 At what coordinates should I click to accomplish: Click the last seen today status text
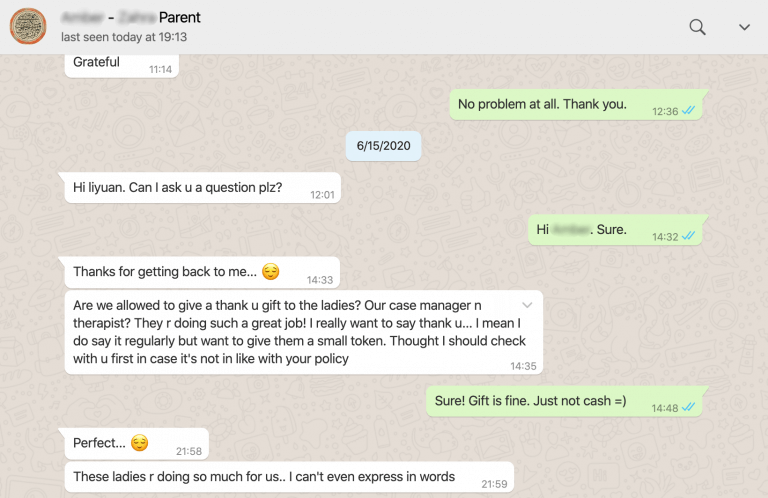click(124, 37)
